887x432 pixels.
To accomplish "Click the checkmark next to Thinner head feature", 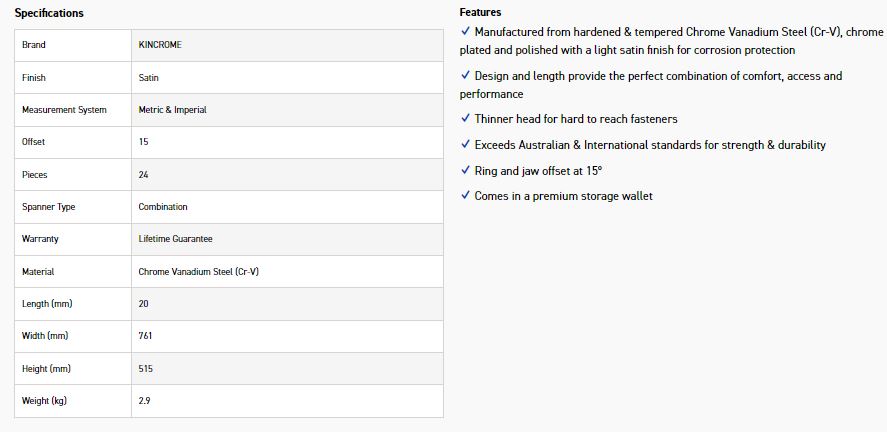I will [466, 119].
